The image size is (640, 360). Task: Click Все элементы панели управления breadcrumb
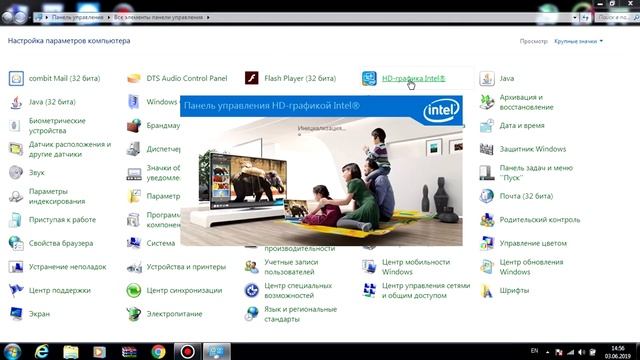pos(158,18)
